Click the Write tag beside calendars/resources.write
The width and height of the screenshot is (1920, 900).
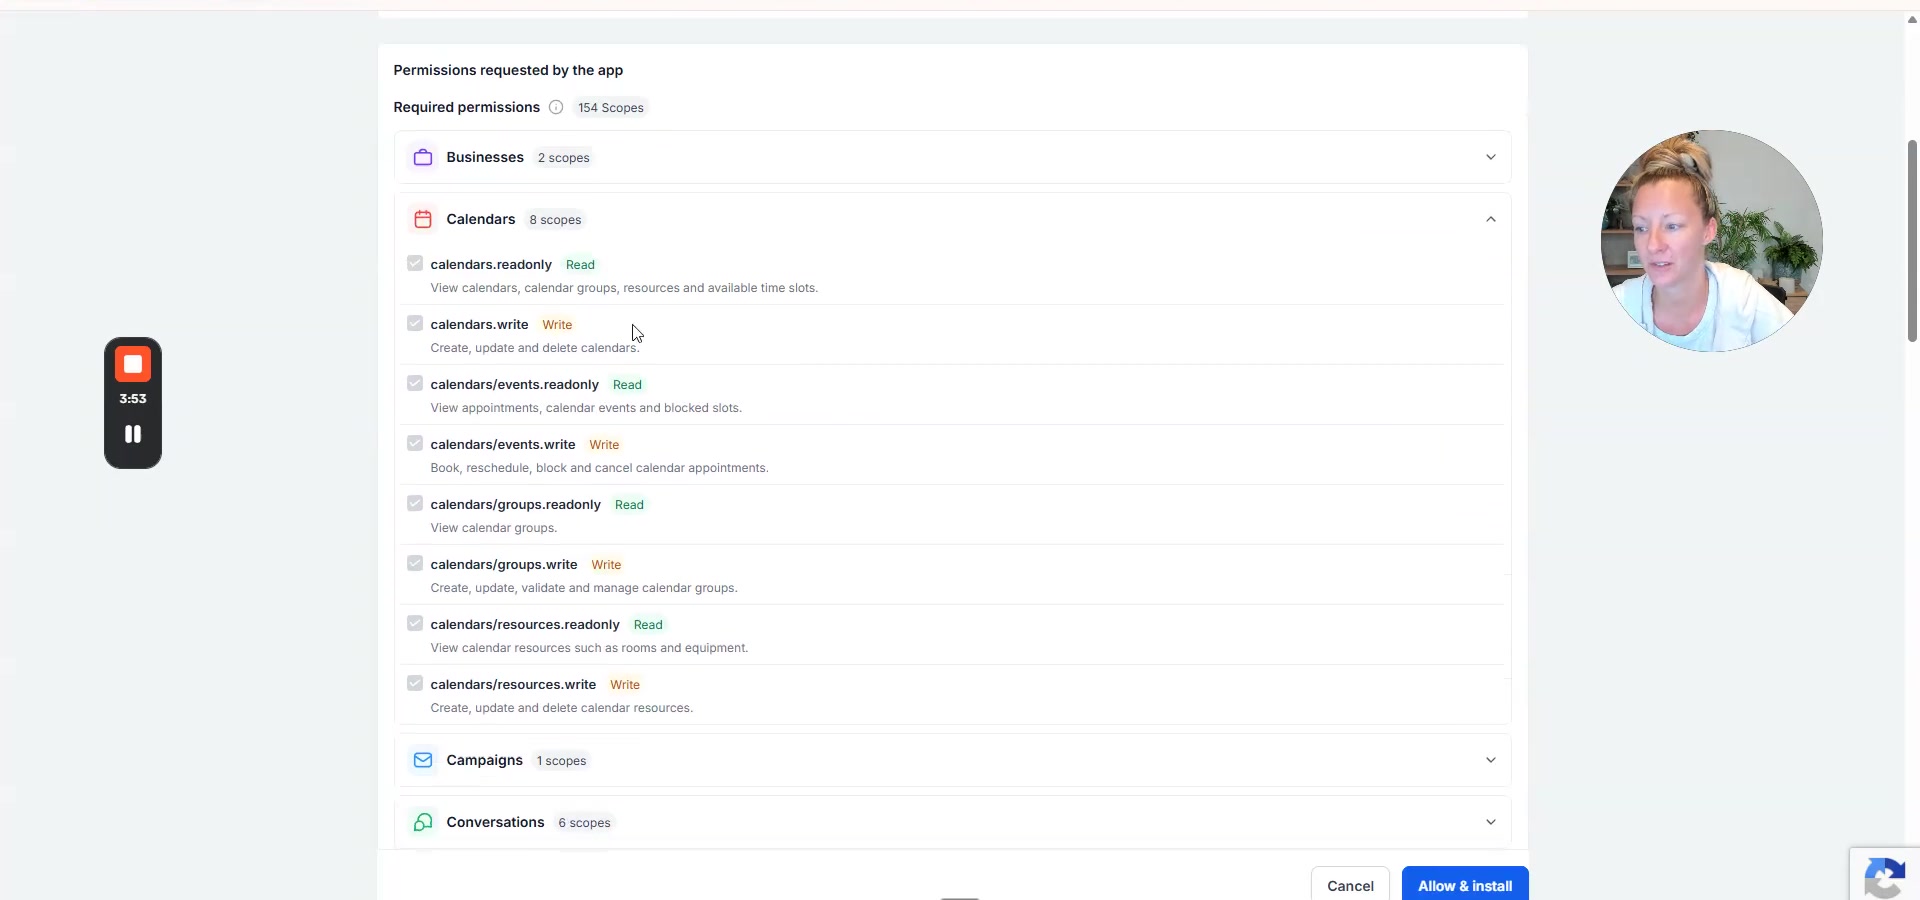point(625,685)
